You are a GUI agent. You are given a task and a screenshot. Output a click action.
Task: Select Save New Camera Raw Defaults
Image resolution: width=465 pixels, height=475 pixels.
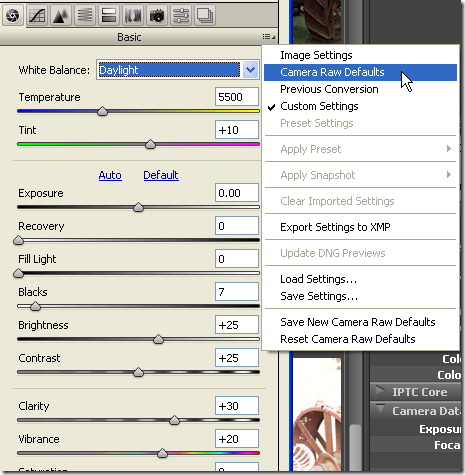tap(358, 322)
